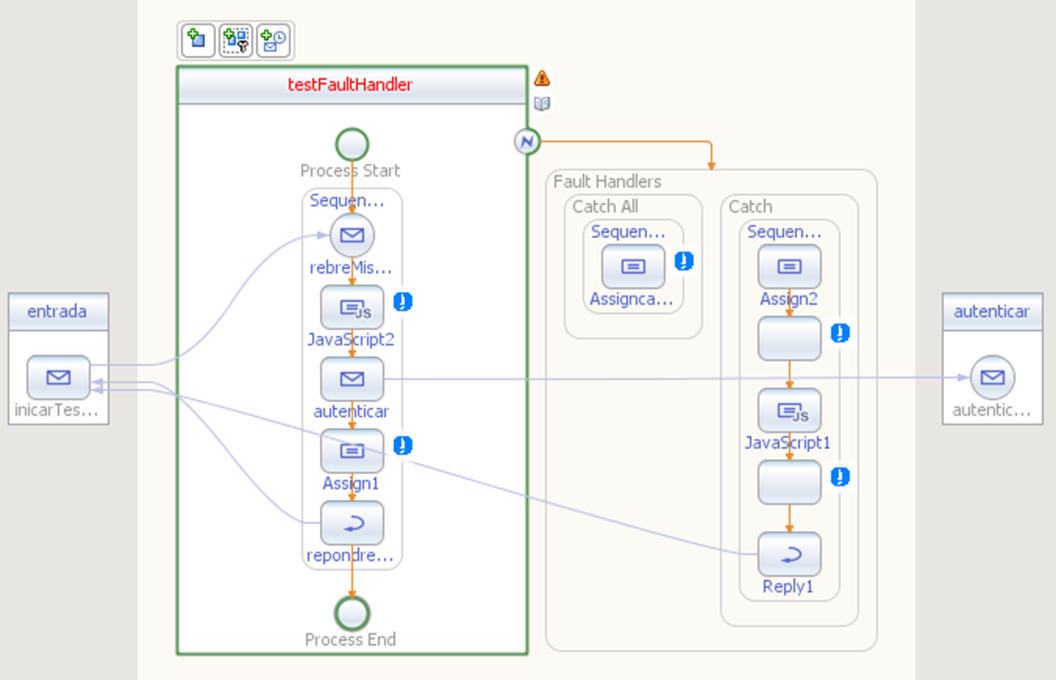Click the testFaultHandler process title header
This screenshot has width=1056, height=680.
[352, 86]
